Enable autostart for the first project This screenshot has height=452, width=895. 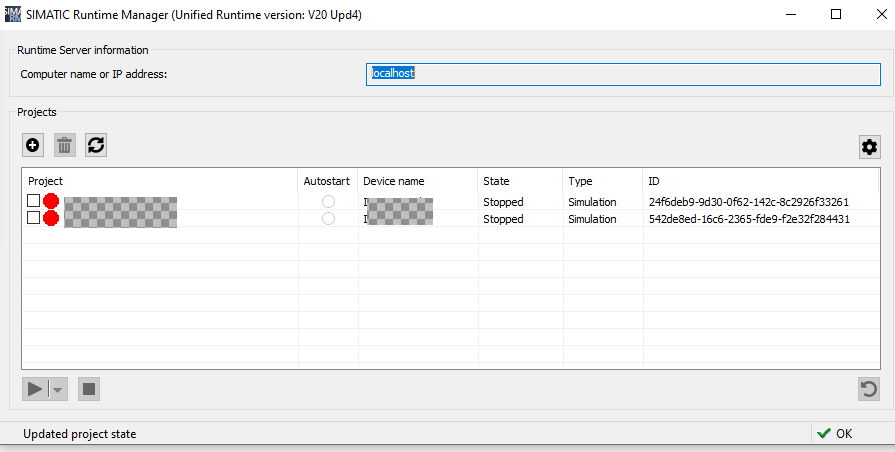pyautogui.click(x=328, y=202)
